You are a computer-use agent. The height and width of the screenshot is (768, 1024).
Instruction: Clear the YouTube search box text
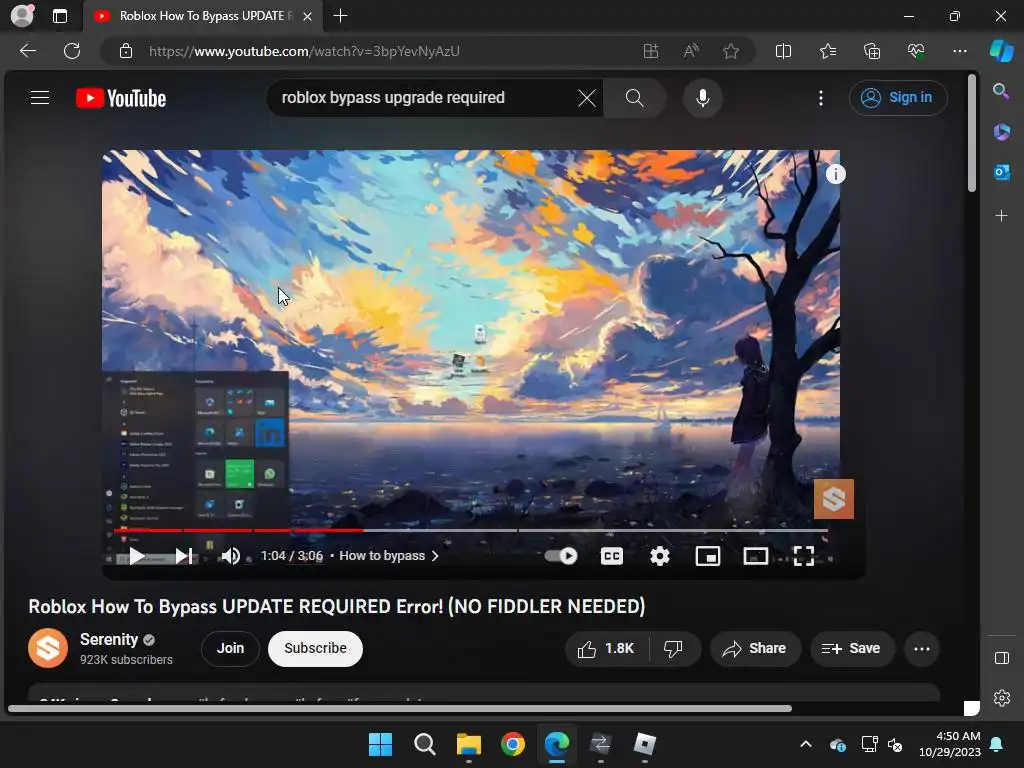coord(586,98)
